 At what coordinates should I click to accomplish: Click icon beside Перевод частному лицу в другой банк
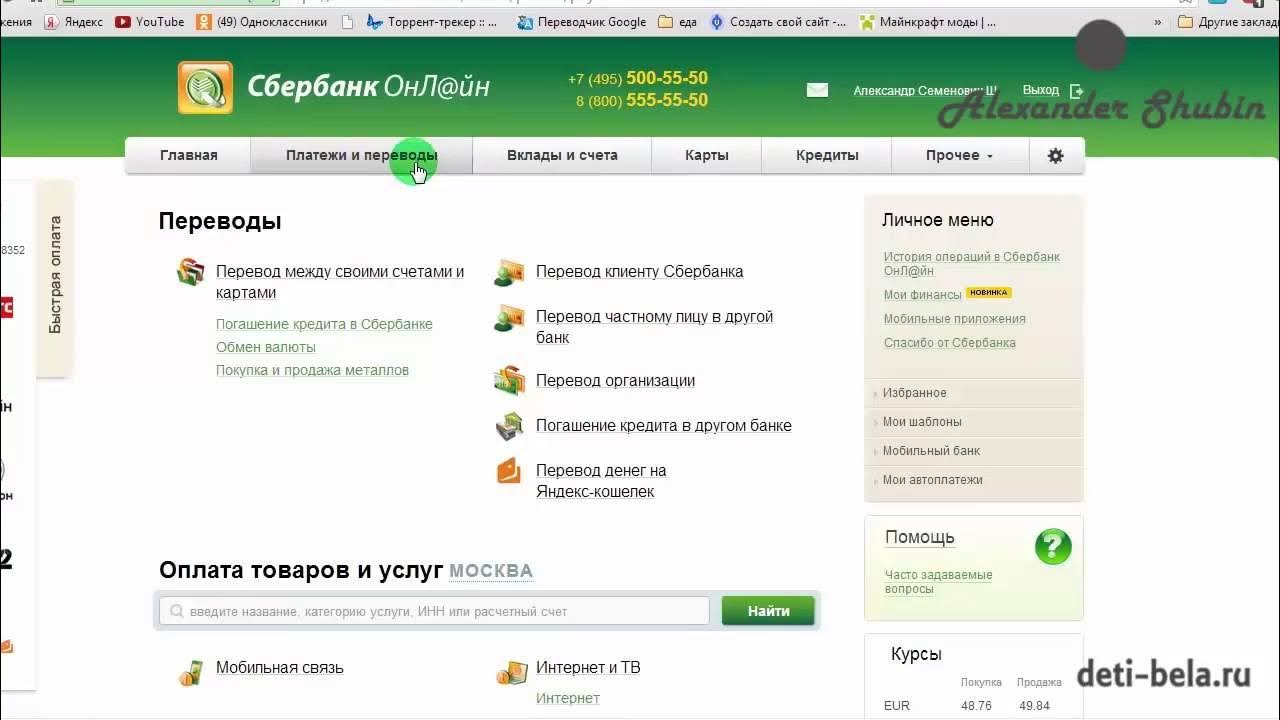tap(509, 318)
